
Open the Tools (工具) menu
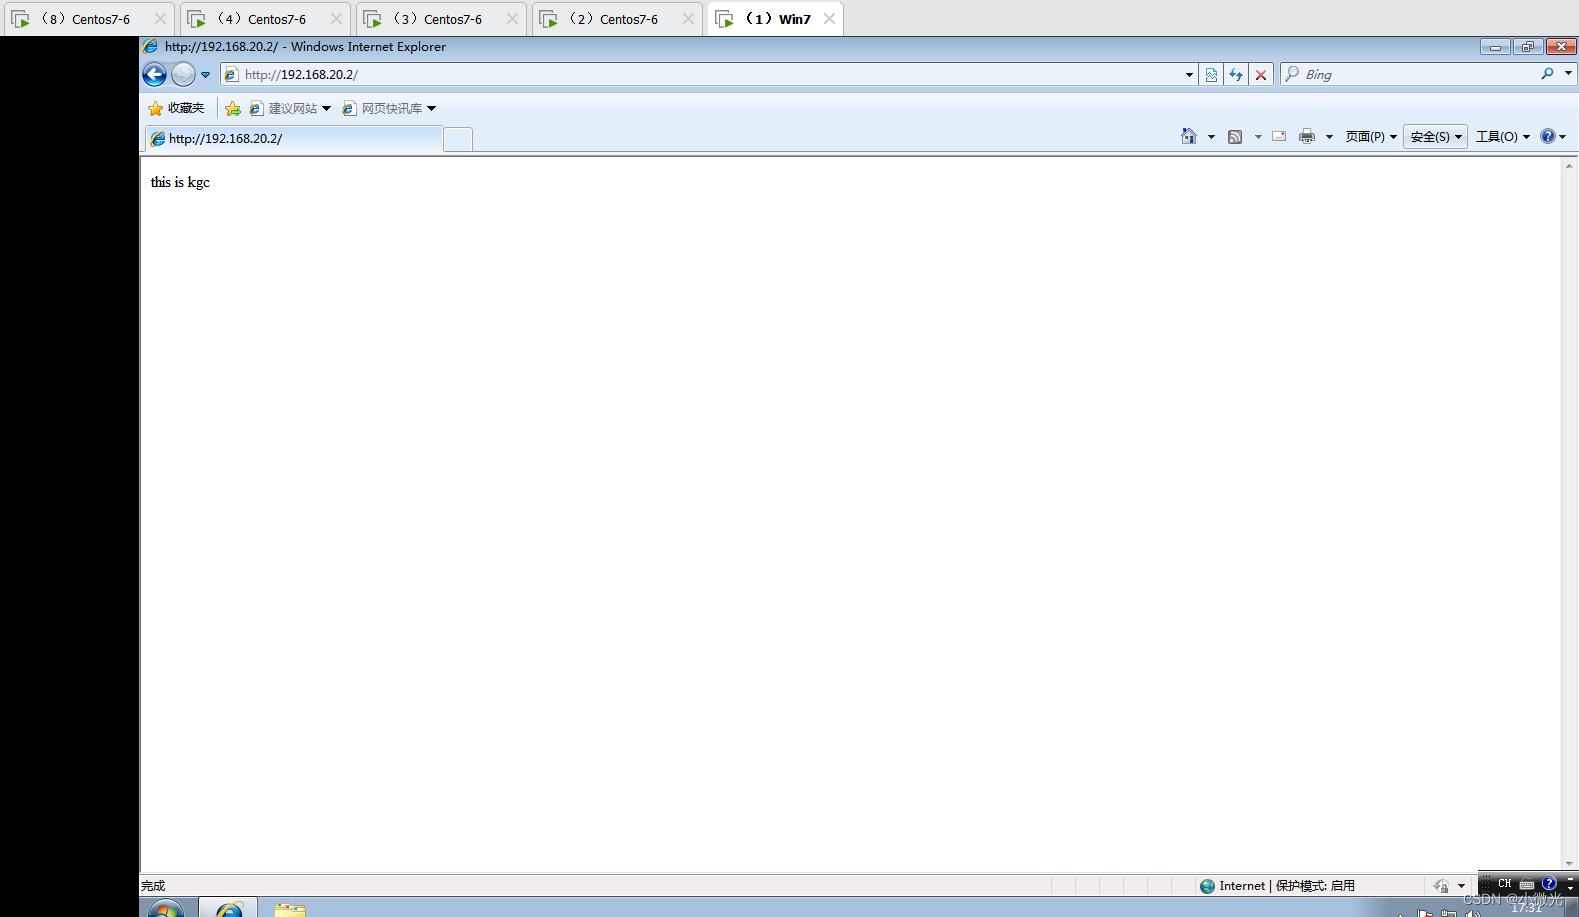pyautogui.click(x=1503, y=137)
